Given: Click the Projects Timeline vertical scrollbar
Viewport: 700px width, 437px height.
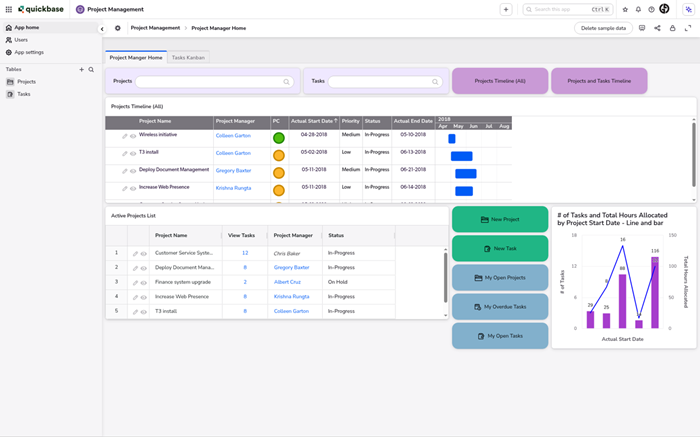Looking at the screenshot, I should click(694, 154).
